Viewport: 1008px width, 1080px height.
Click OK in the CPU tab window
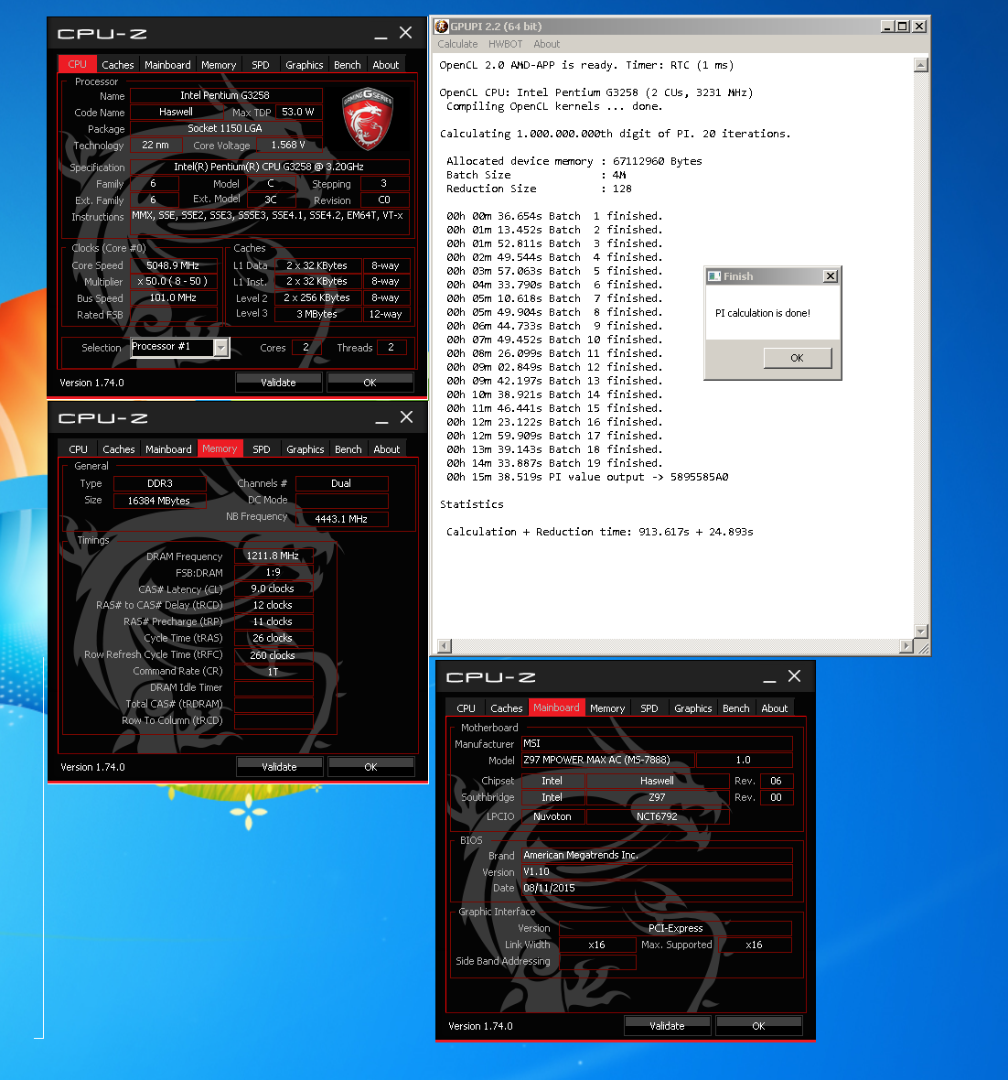(370, 382)
